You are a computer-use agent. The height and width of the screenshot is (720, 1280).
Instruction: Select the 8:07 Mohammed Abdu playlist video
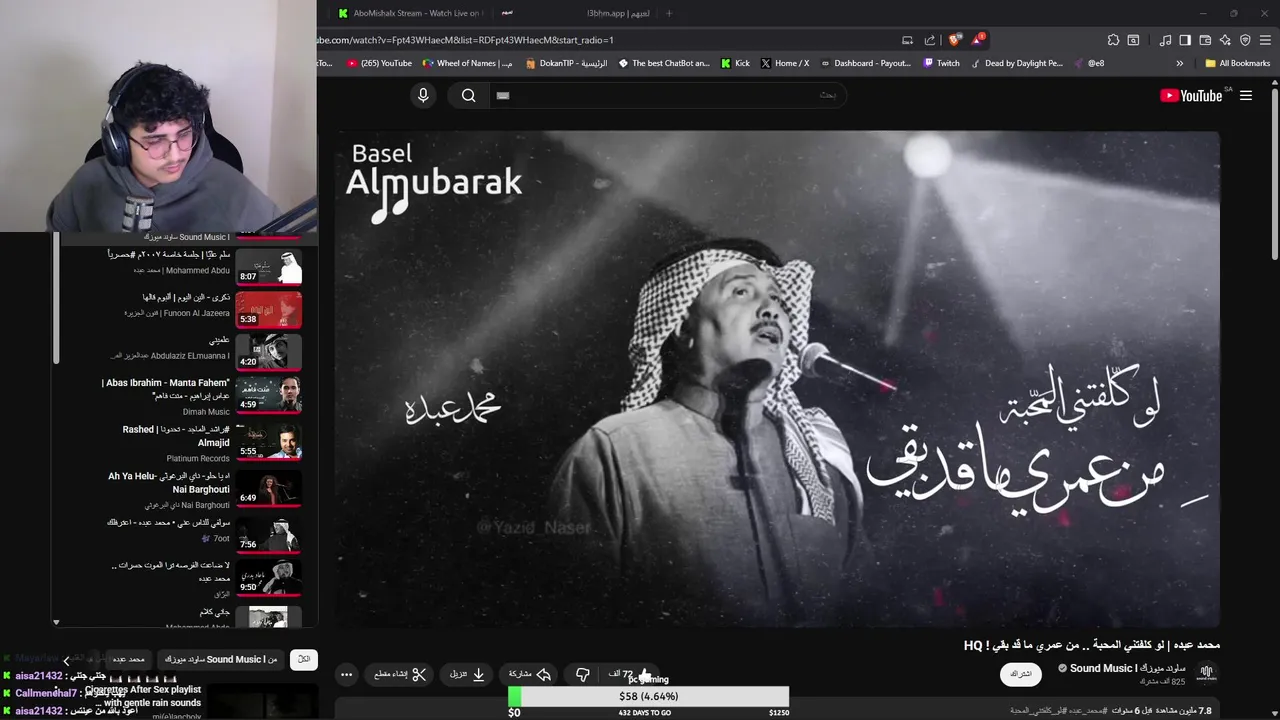[x=180, y=265]
